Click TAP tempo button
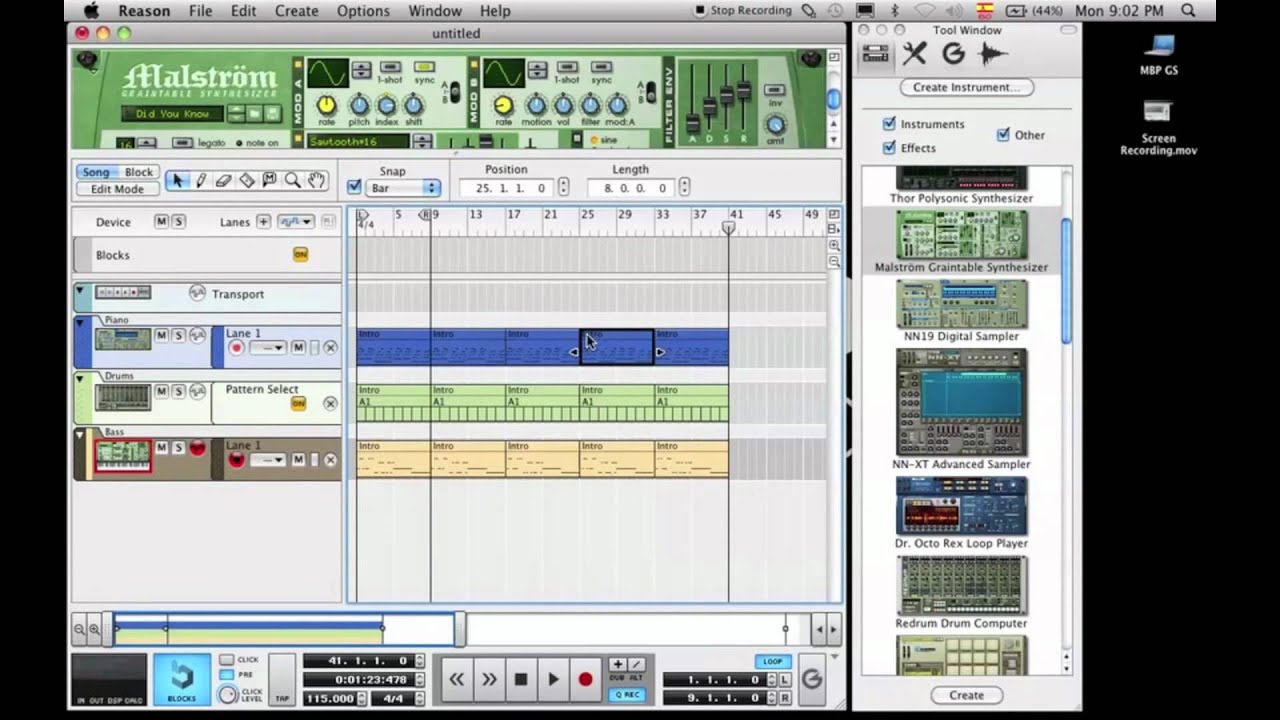This screenshot has height=720, width=1280. [x=283, y=680]
